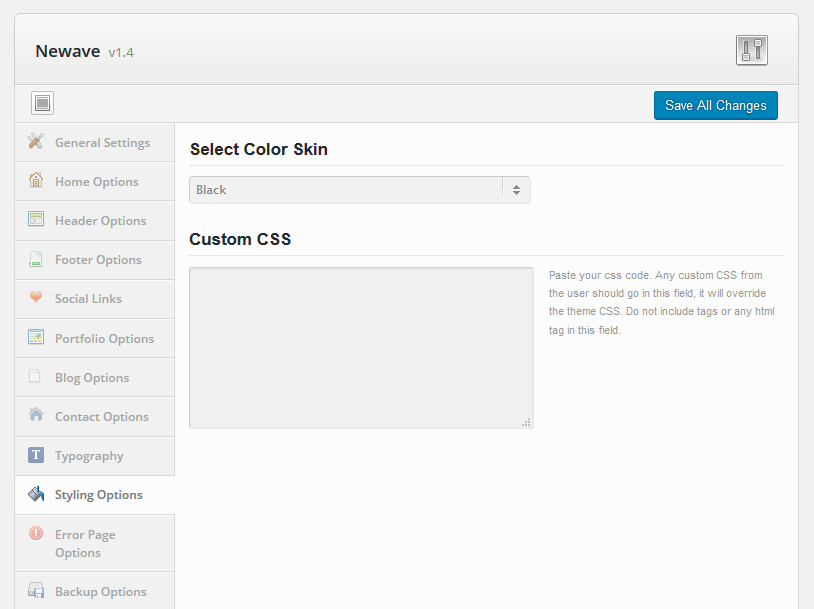Image resolution: width=814 pixels, height=609 pixels.
Task: Click the Home Options house icon
Action: coord(36,180)
